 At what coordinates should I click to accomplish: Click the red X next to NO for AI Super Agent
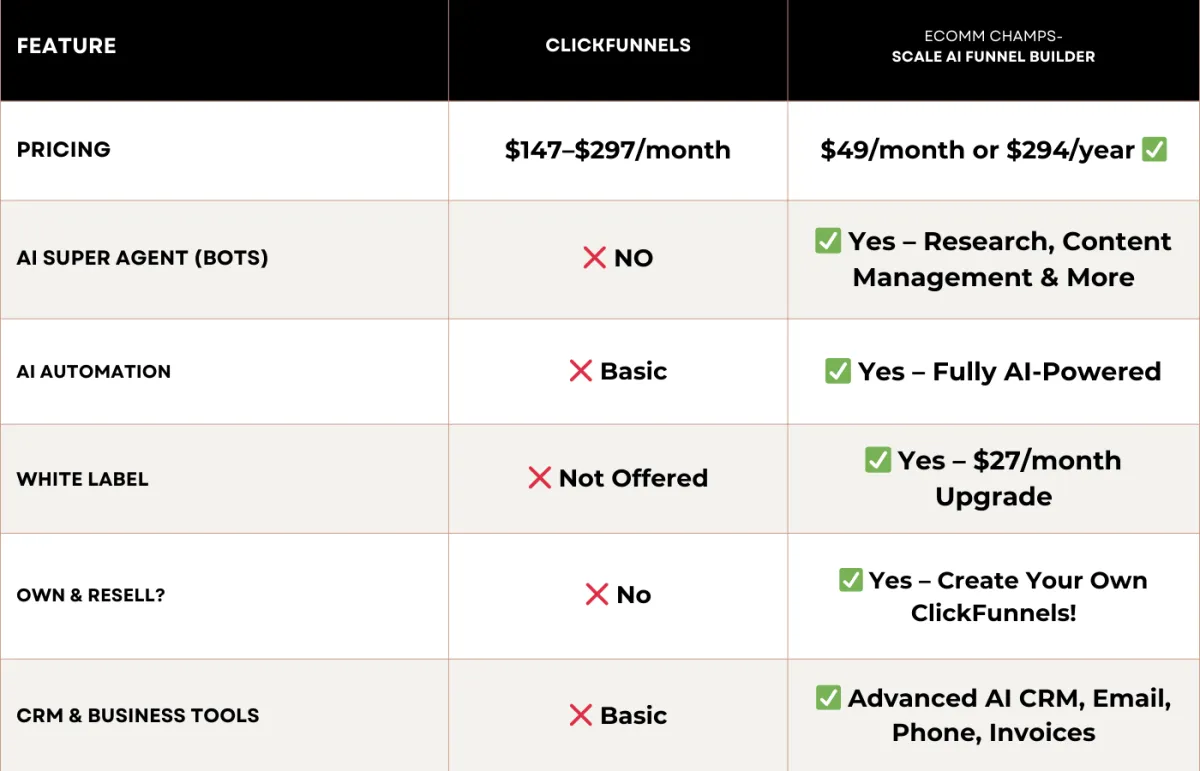[x=594, y=258]
